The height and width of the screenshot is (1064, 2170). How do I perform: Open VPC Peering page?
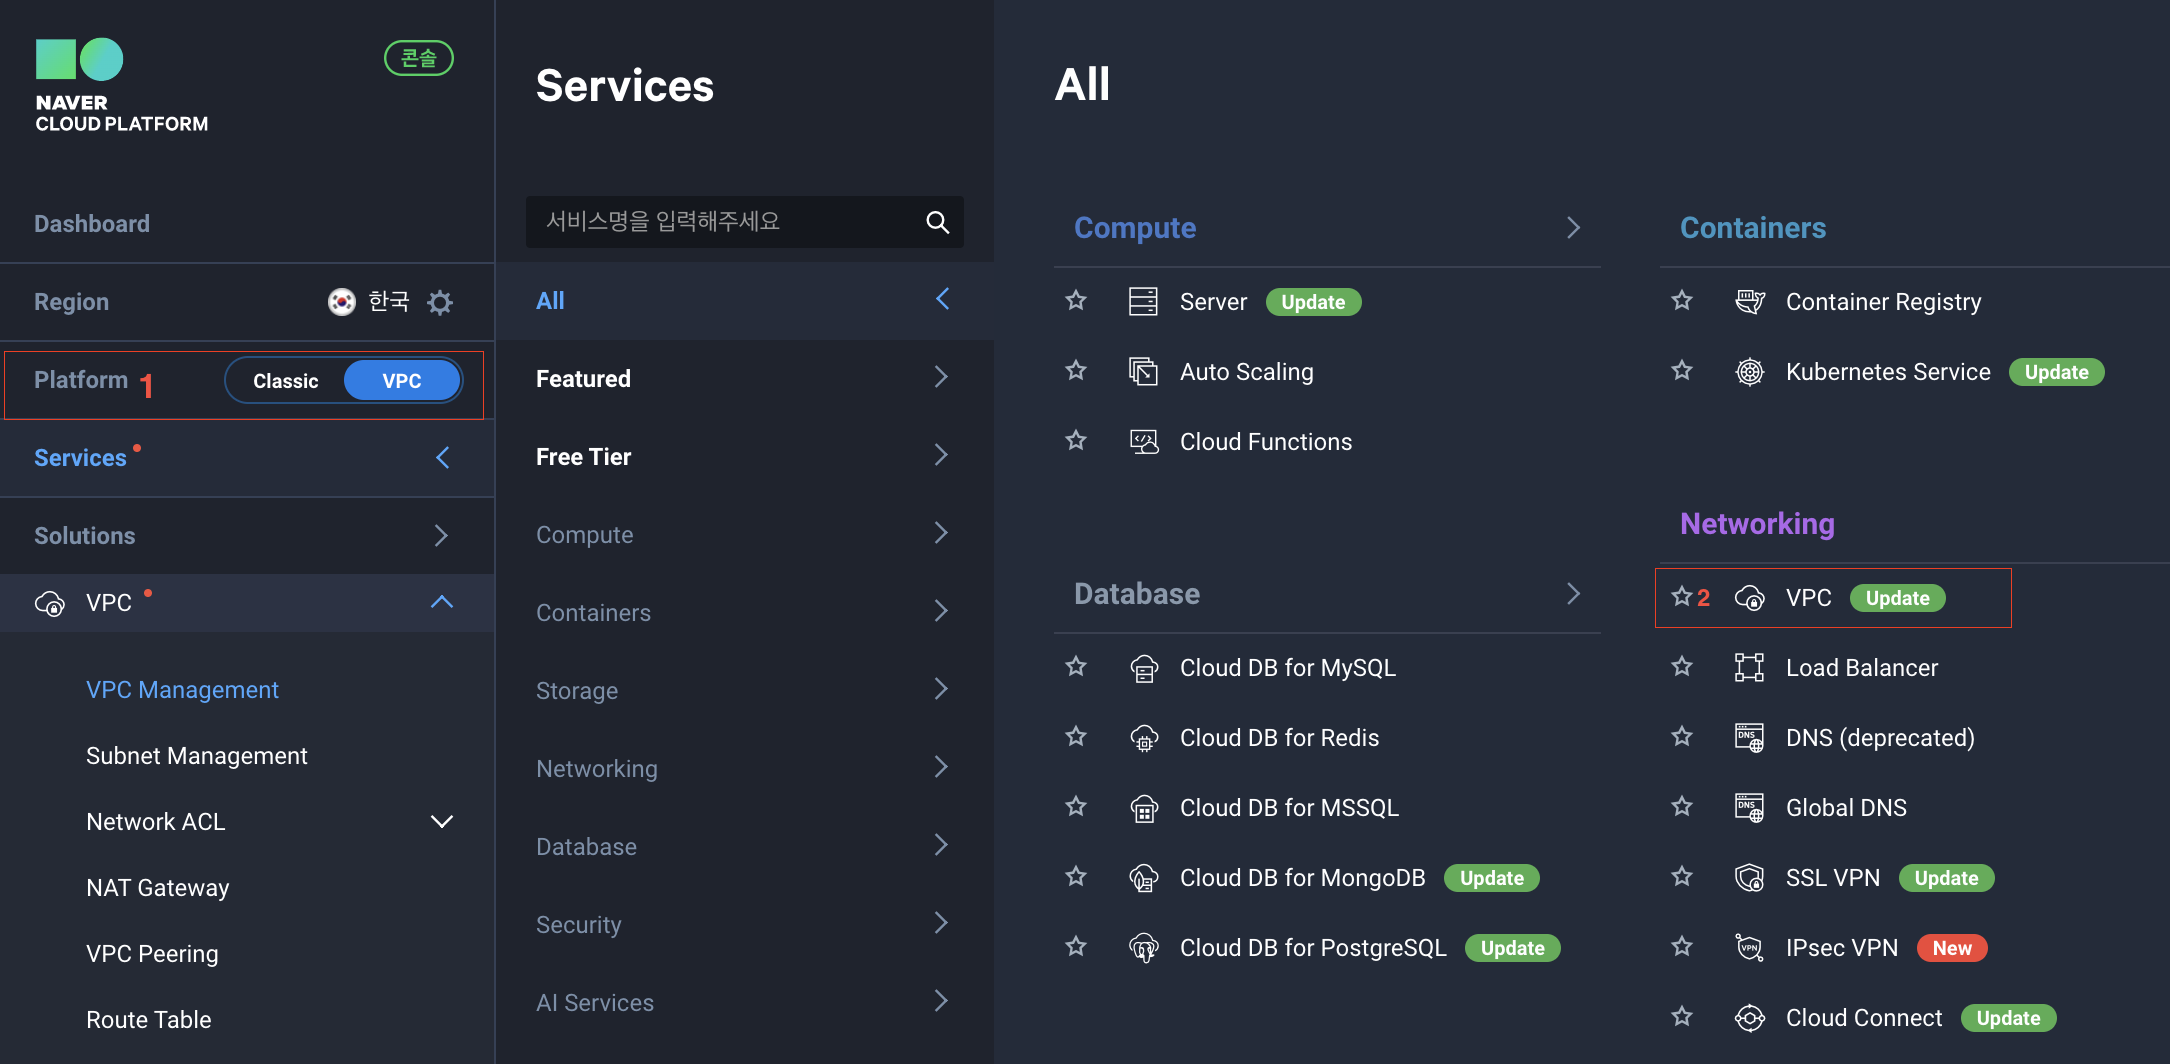point(152,954)
